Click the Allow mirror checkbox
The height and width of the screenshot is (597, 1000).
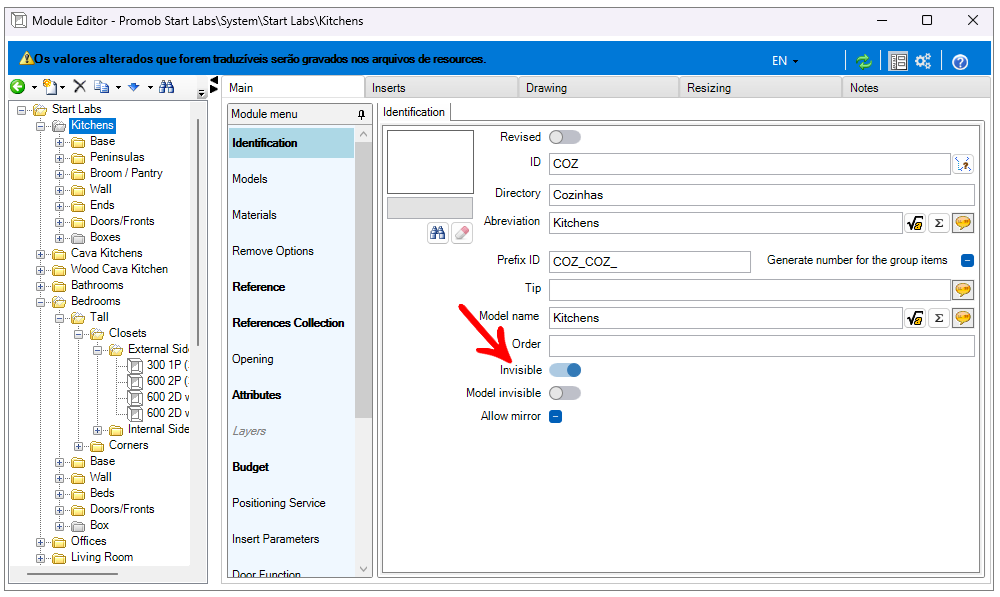point(556,416)
